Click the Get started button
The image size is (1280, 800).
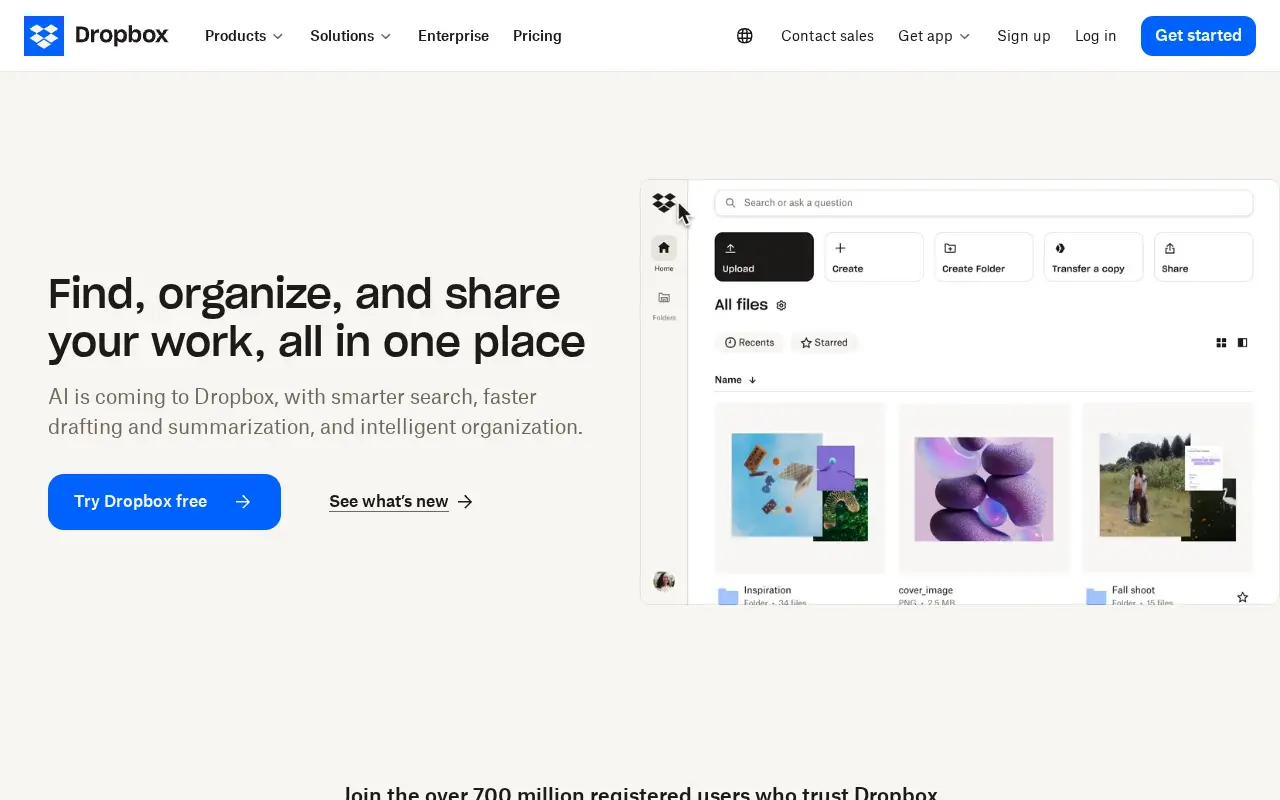click(1198, 36)
